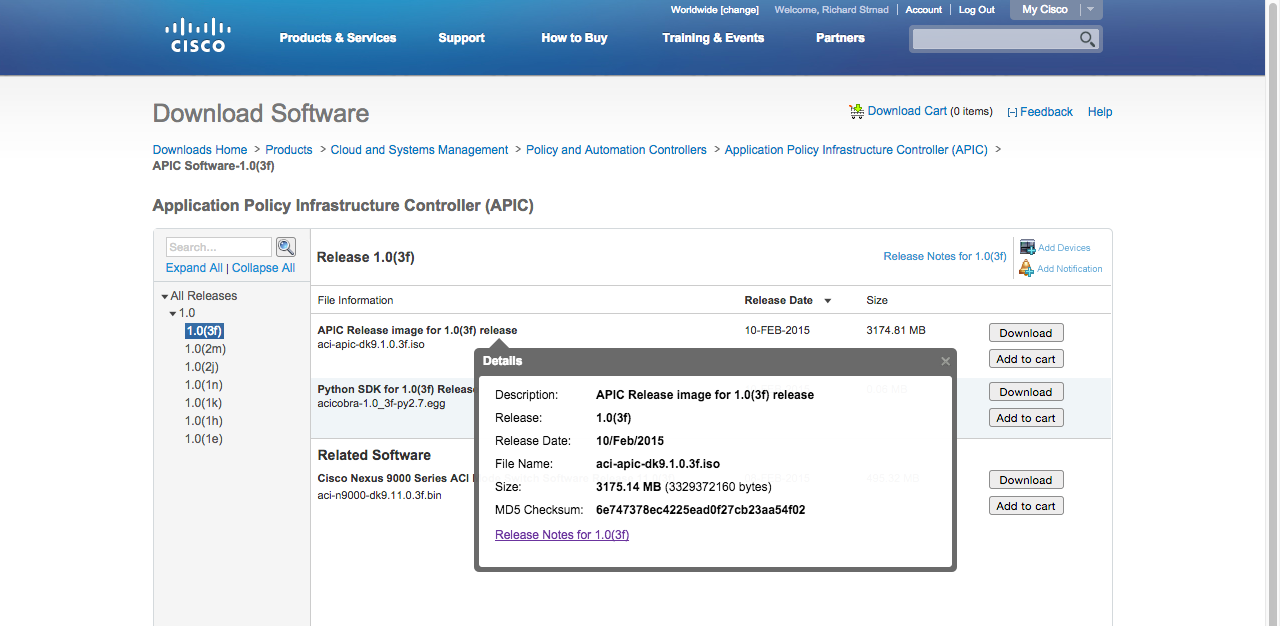Select release 1.0(3f) in tree
Image resolution: width=1280 pixels, height=626 pixels.
tap(204, 331)
